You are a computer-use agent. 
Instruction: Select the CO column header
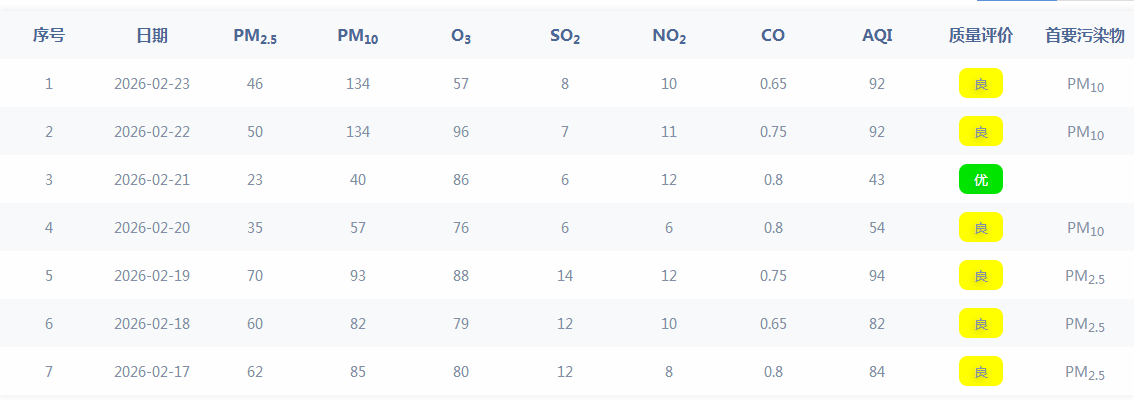773,36
